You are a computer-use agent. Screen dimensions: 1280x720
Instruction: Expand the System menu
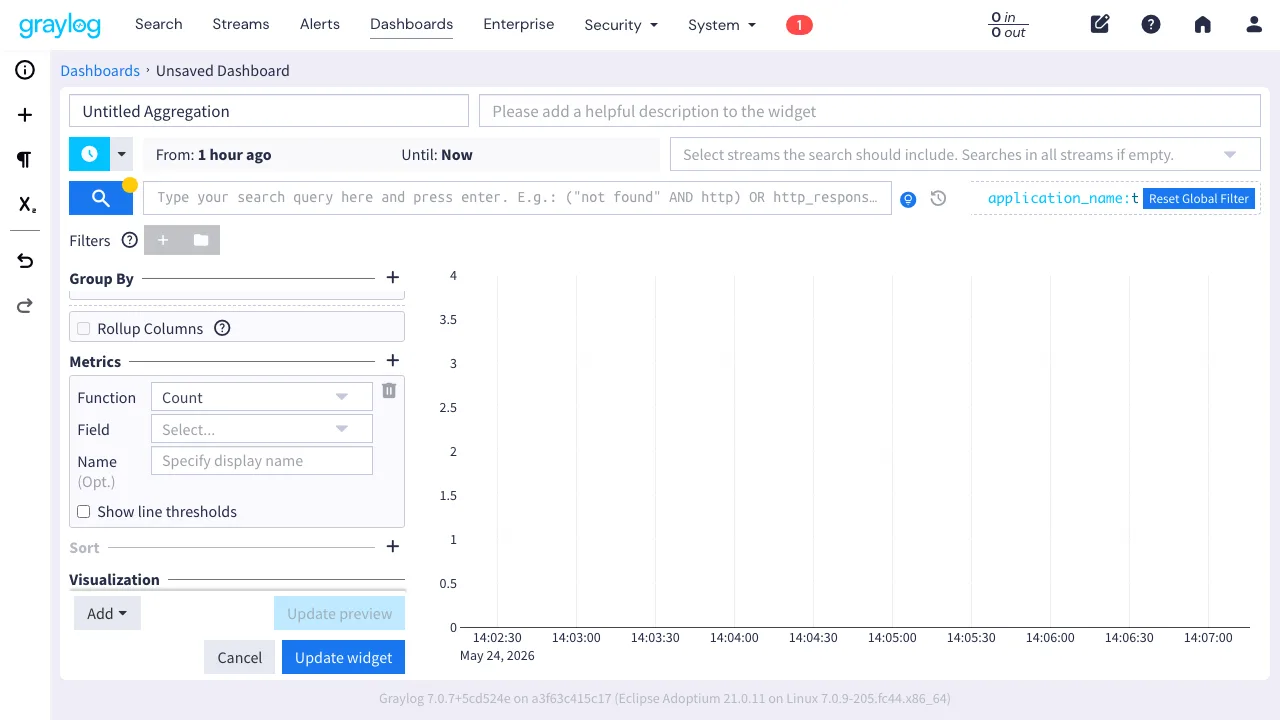click(722, 25)
